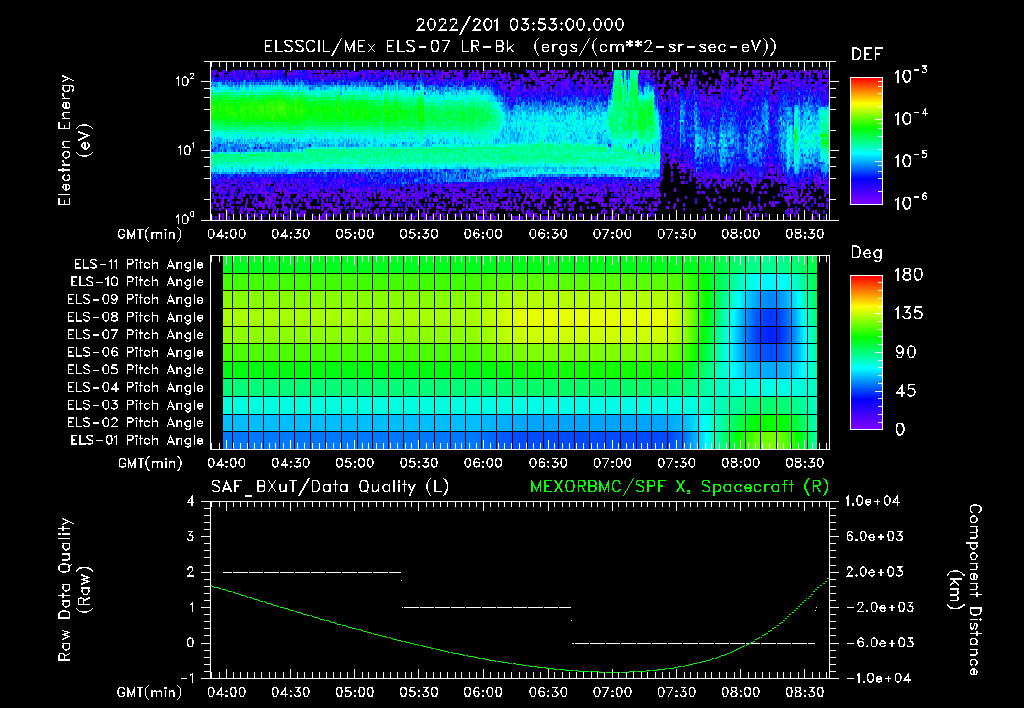This screenshot has height=708, width=1024.
Task: Click the green 'MEXORBMC/SPF X, Spacecraft (R)' title
Action: click(x=679, y=487)
